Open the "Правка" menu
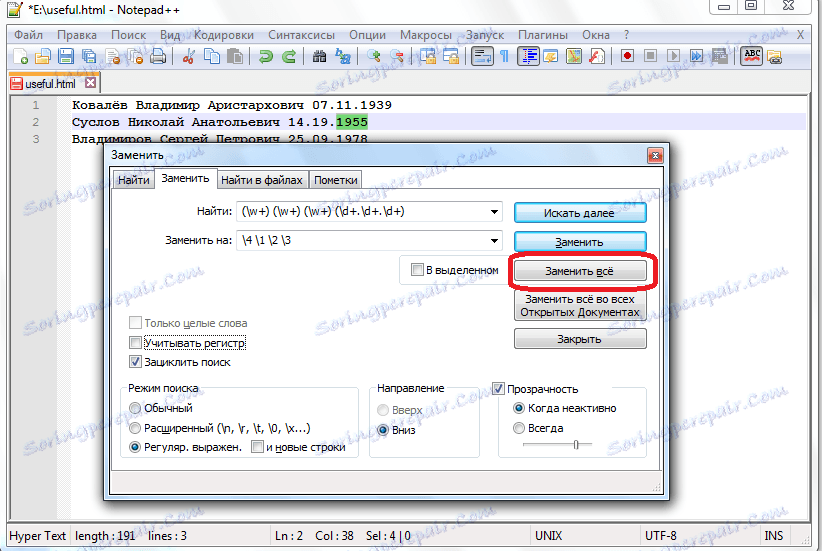 pos(77,35)
